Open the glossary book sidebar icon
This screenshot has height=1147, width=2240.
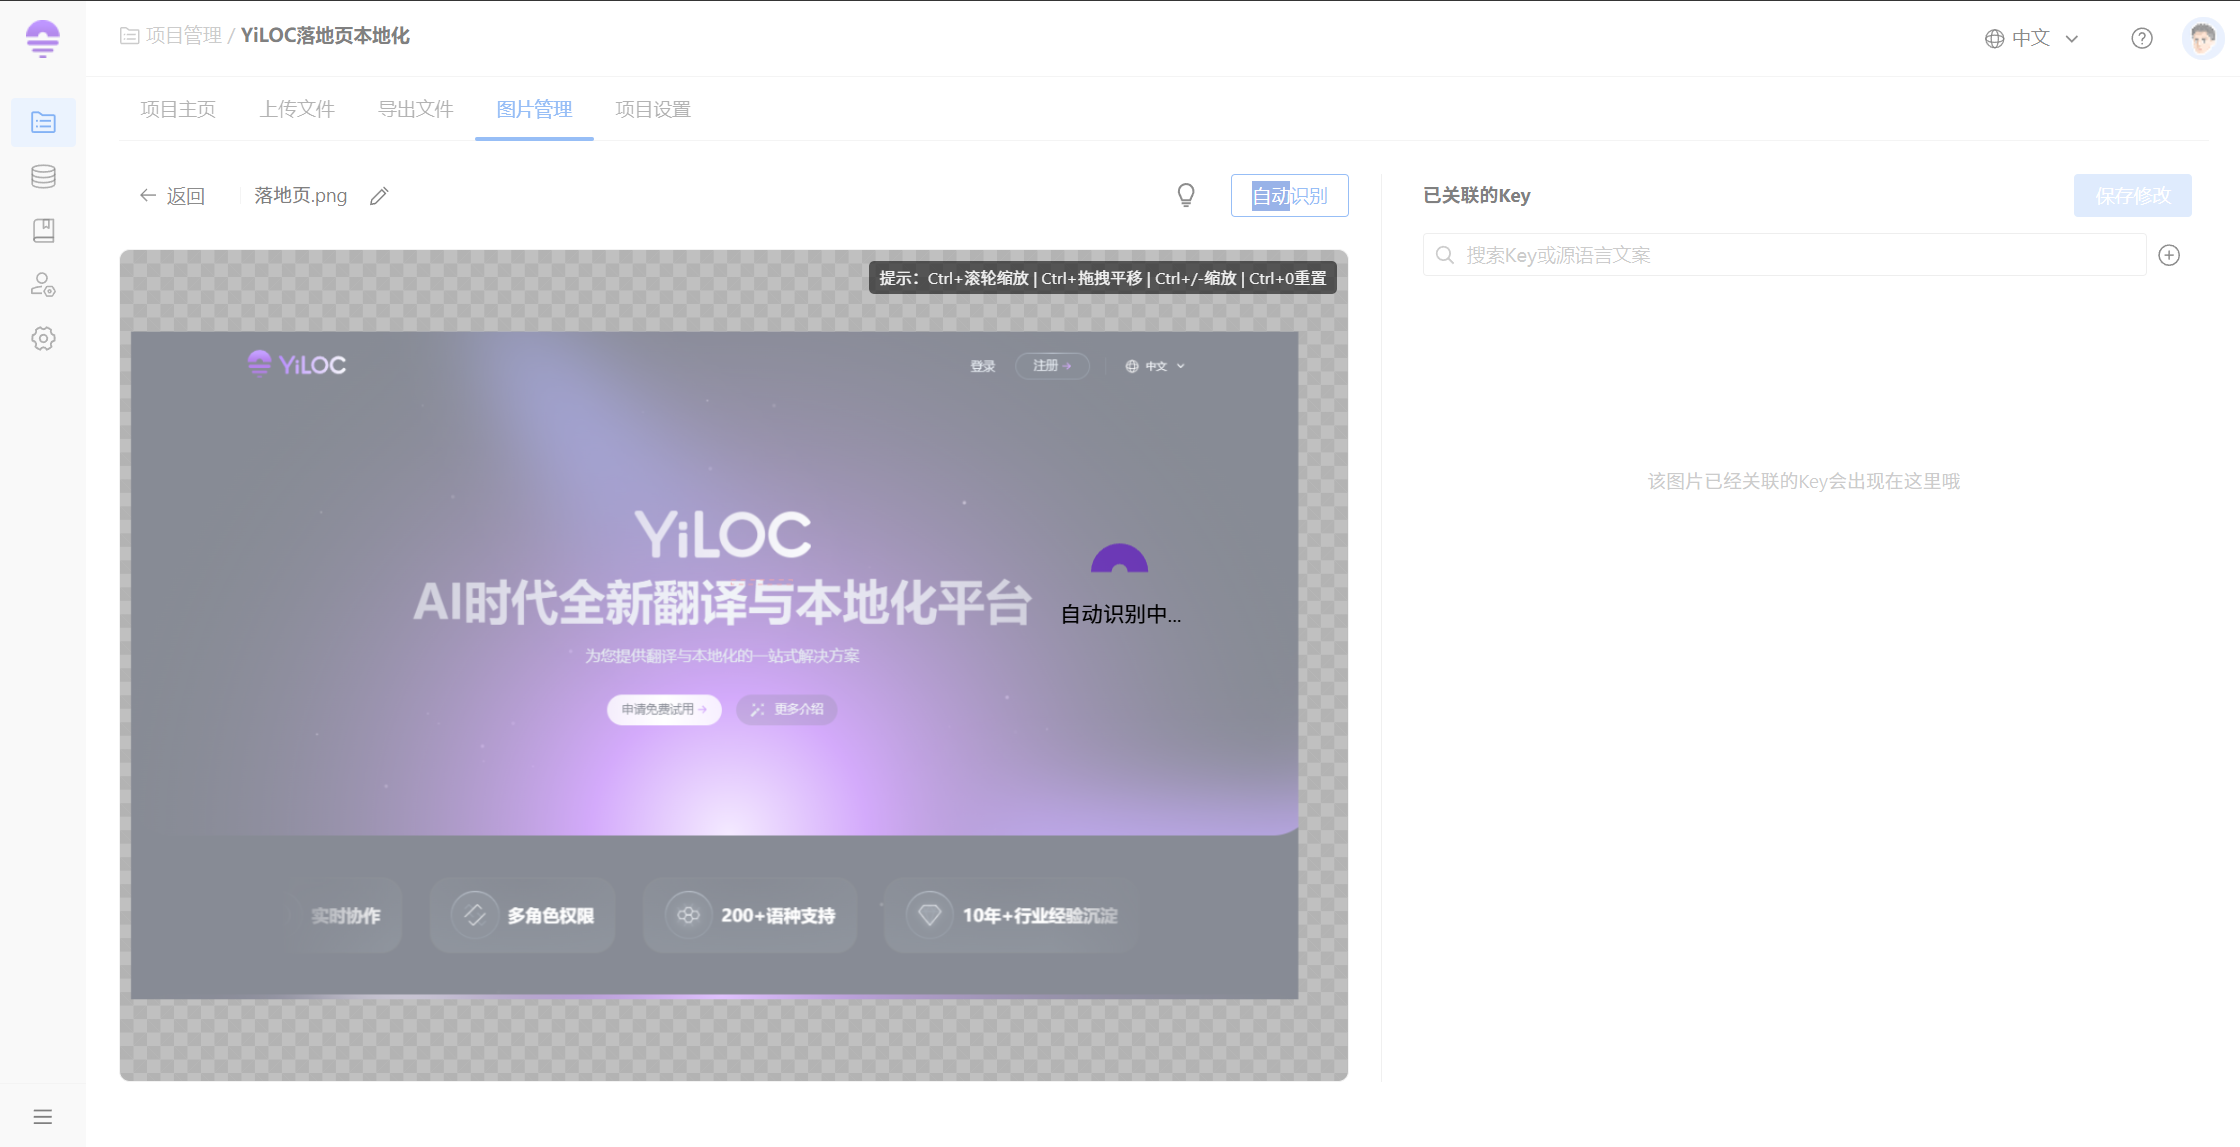(x=43, y=231)
